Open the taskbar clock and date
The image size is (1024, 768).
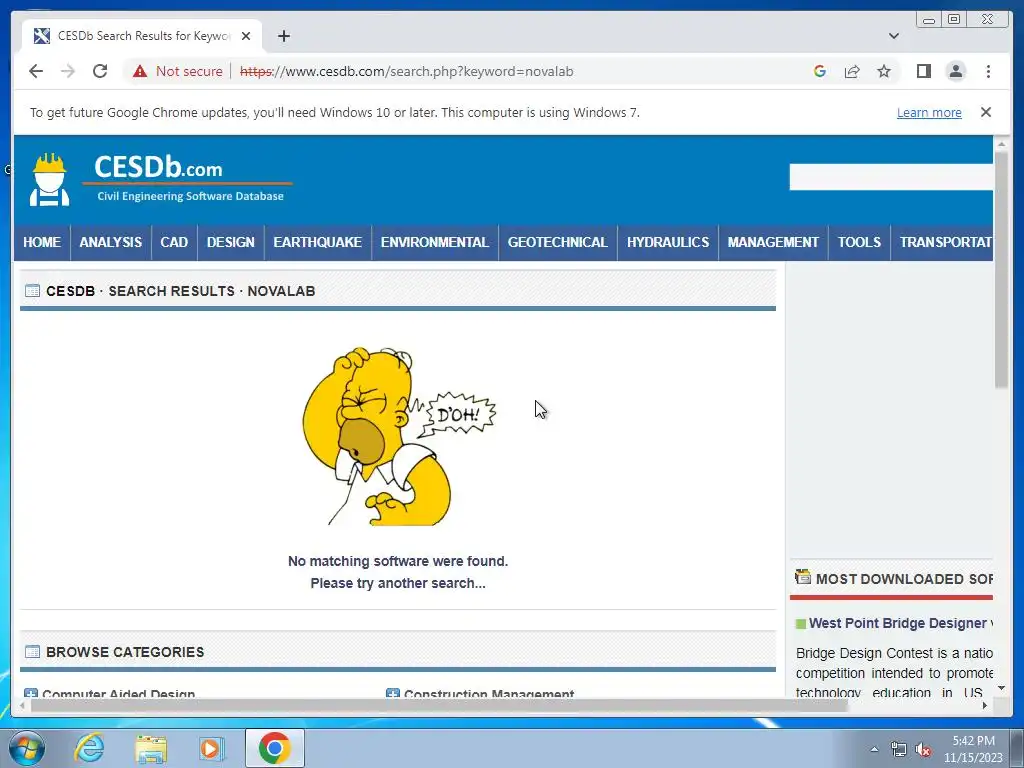coord(973,749)
